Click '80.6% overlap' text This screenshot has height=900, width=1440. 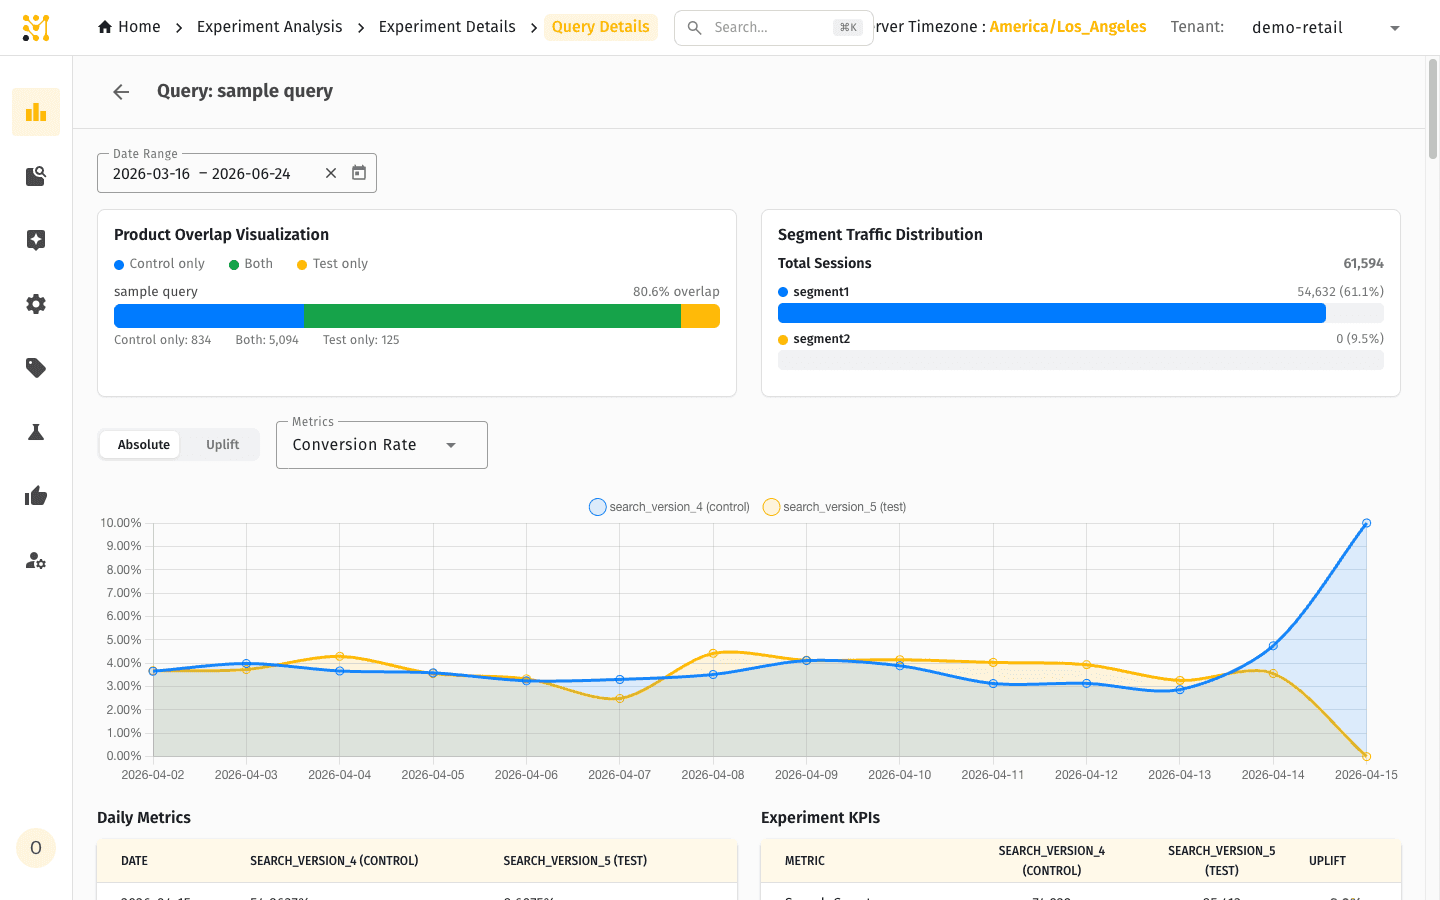coord(676,292)
